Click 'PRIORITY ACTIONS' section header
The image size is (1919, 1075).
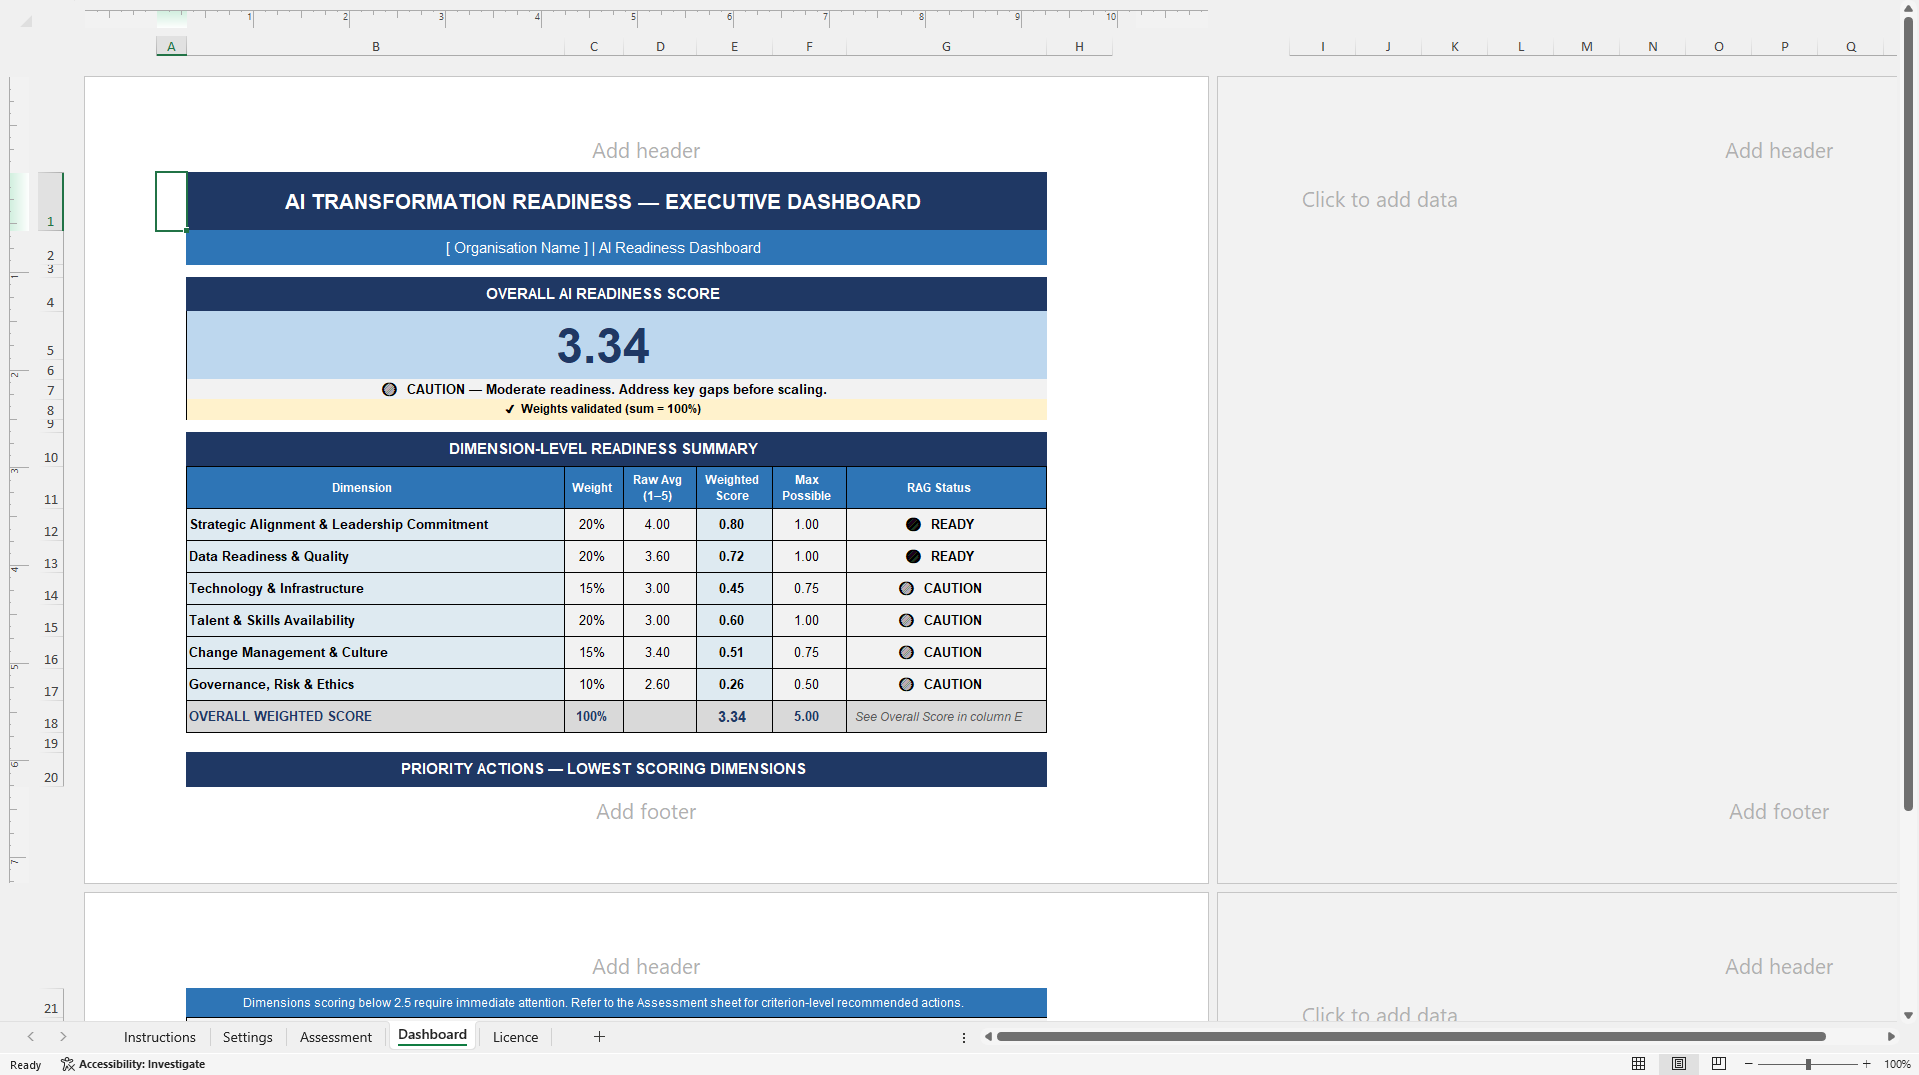pyautogui.click(x=616, y=769)
